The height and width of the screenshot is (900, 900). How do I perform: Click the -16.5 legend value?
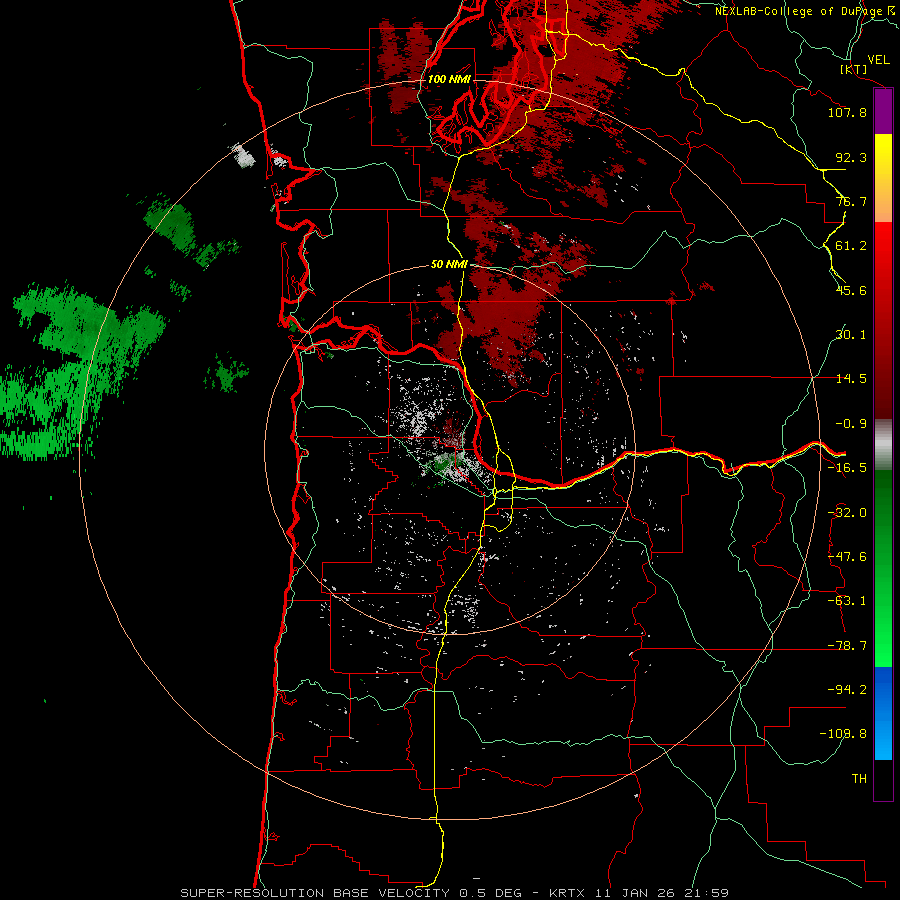(x=847, y=468)
